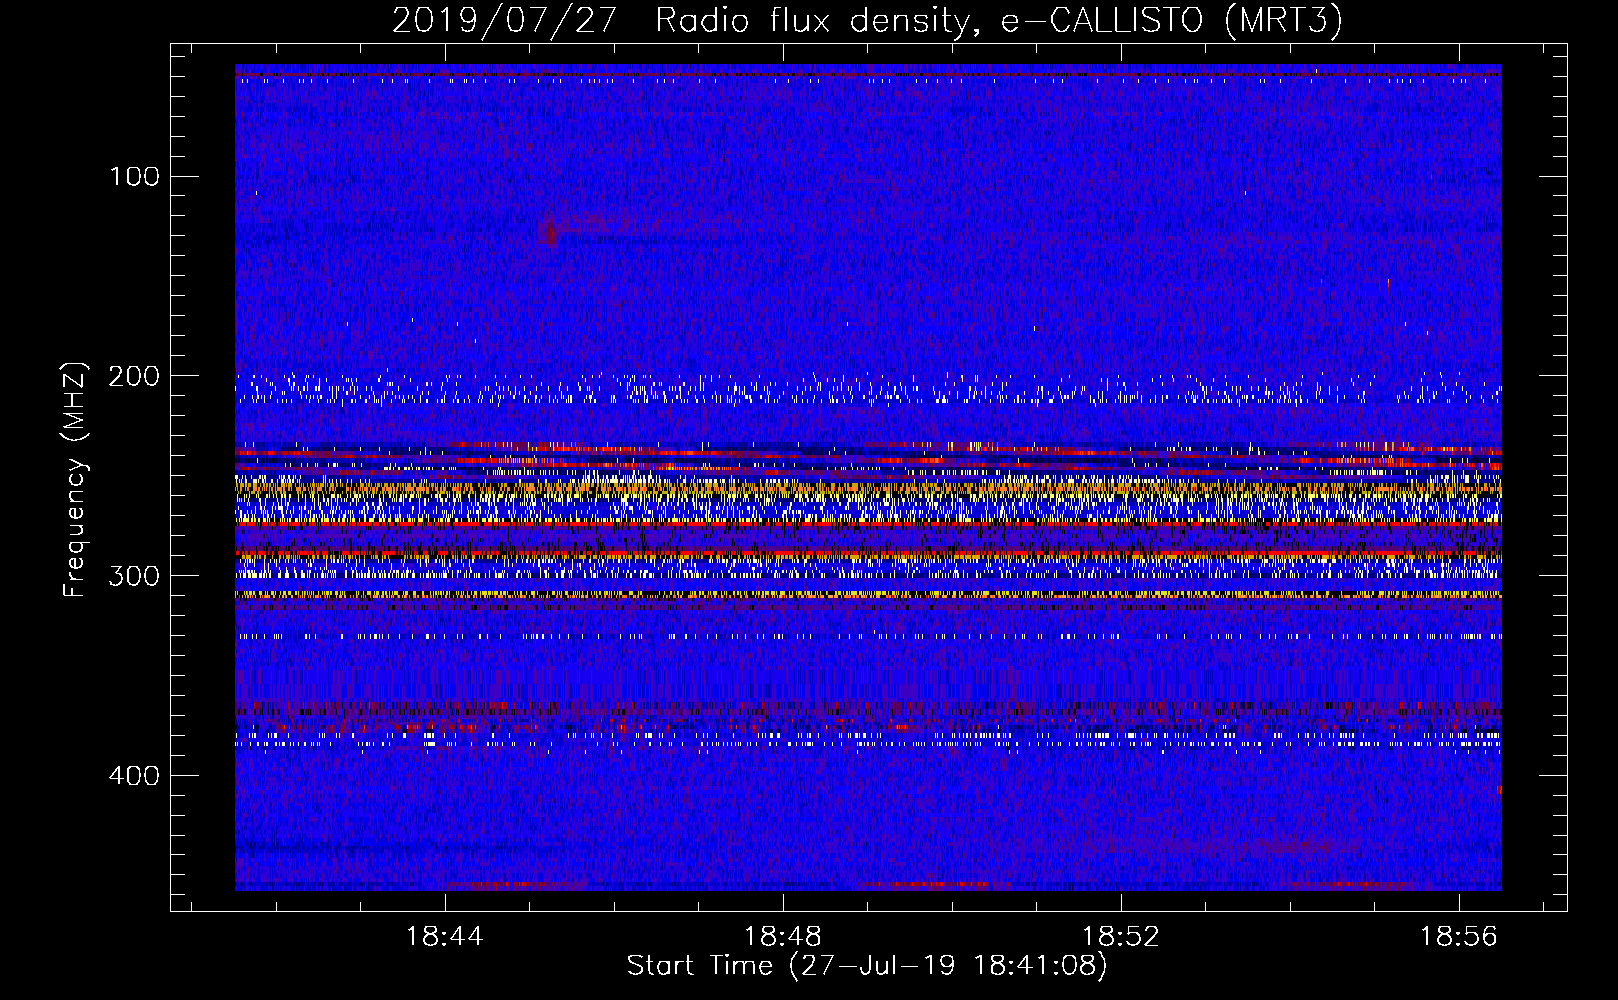Click the '18:44' time axis label
1618x1000 pixels.
445,936
